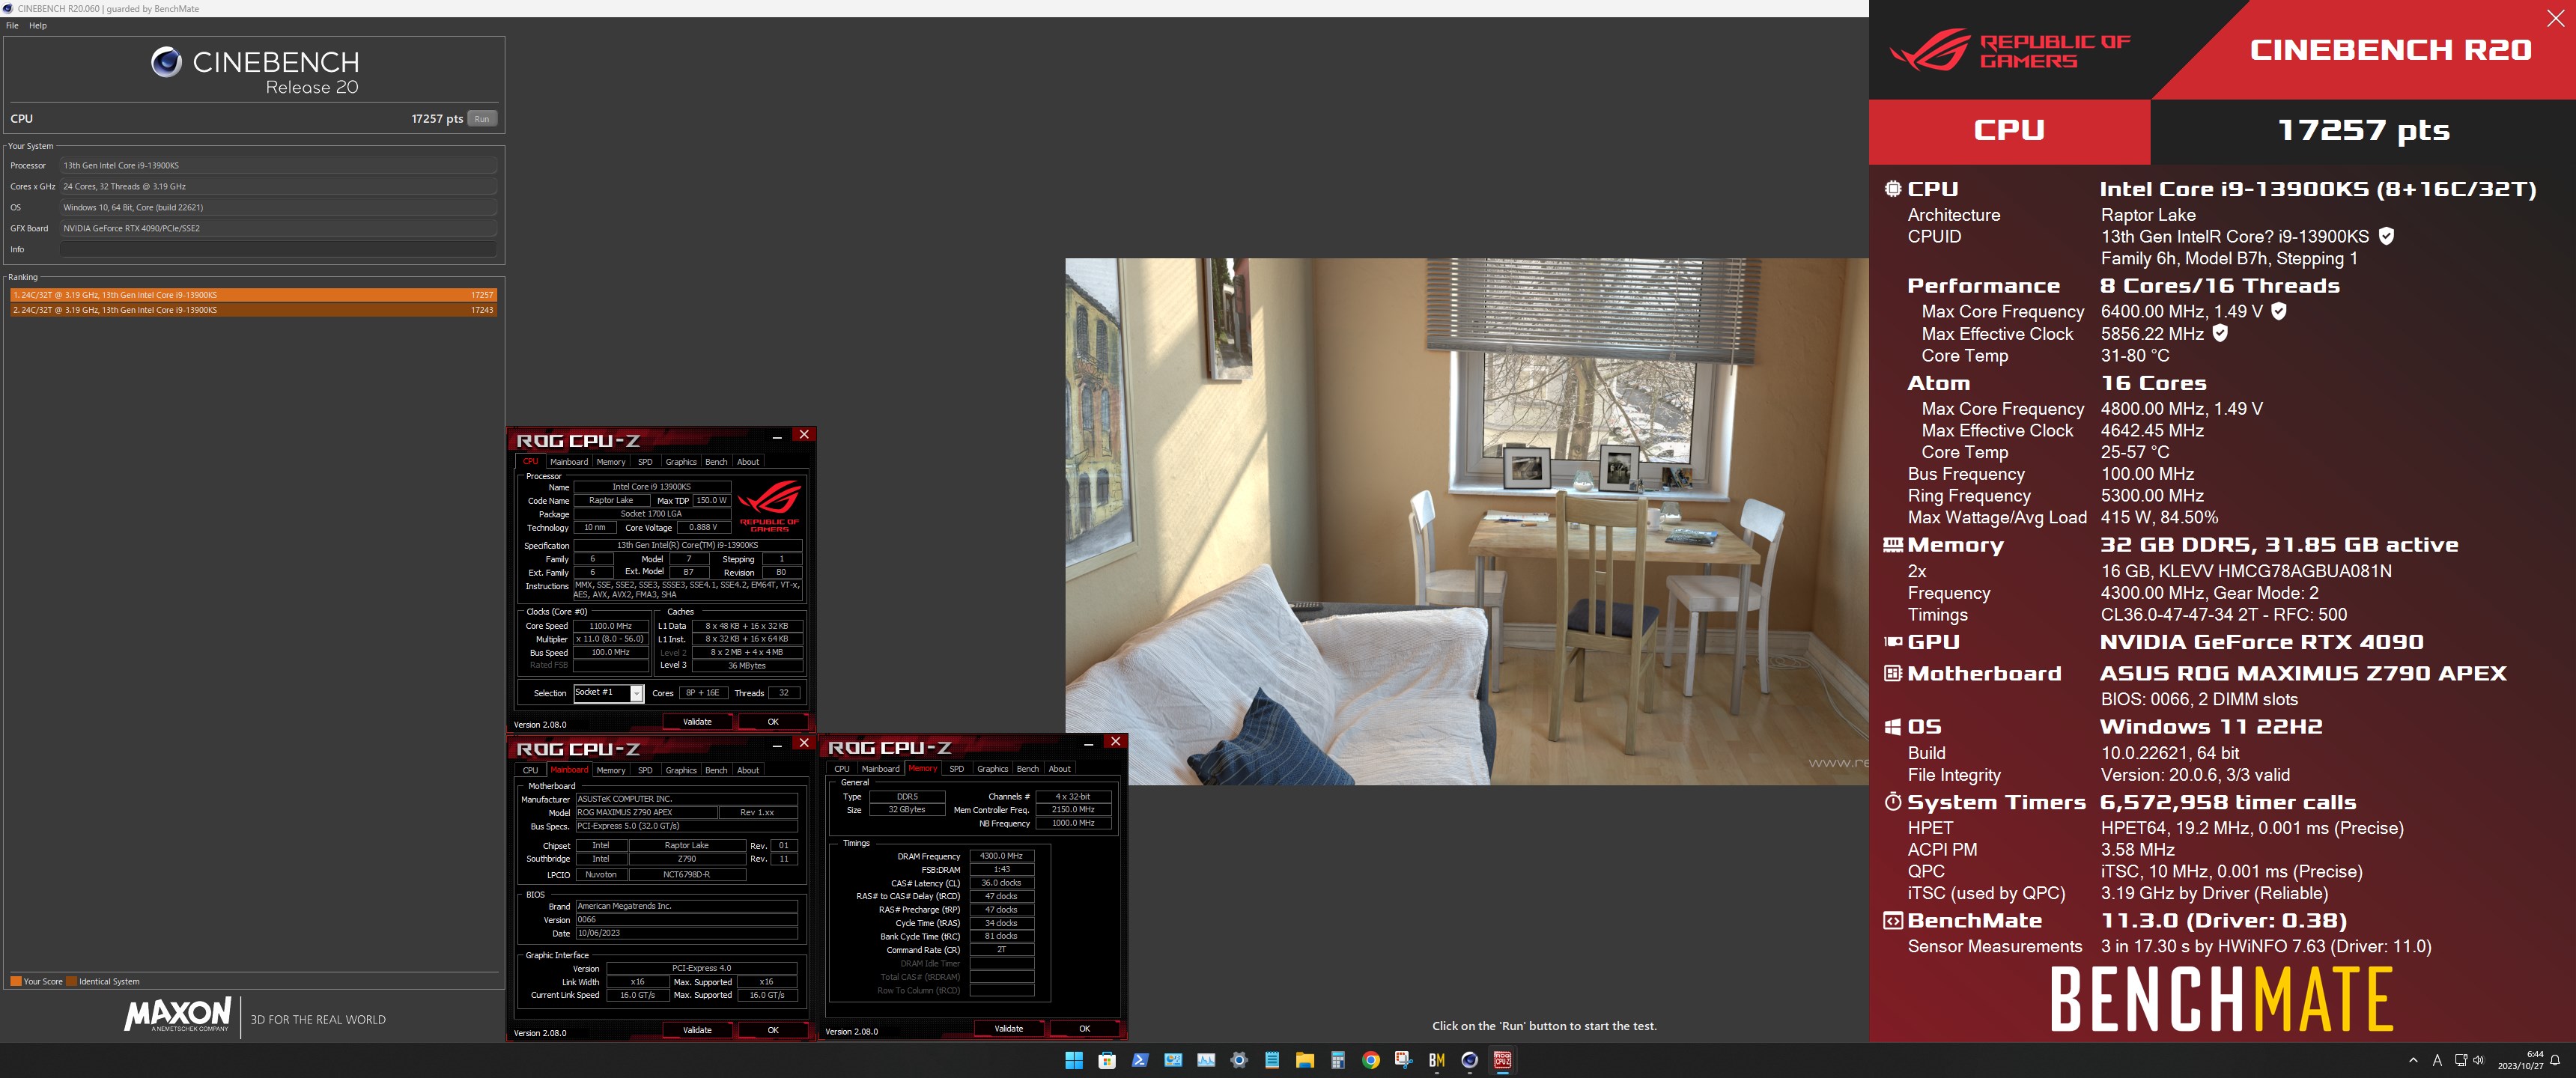Open the Socket #1 selection dropdown in CPU-Z
The width and height of the screenshot is (2576, 1078).
coord(608,693)
